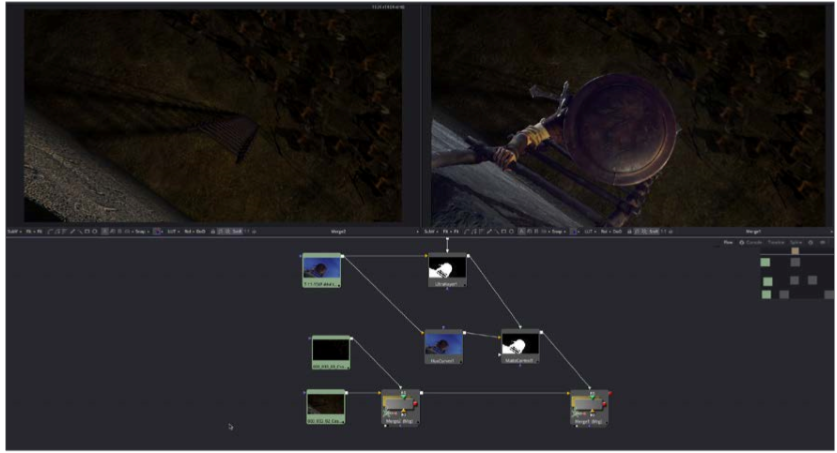
Task: Select the black-thumbnail loader node
Action: click(330, 353)
